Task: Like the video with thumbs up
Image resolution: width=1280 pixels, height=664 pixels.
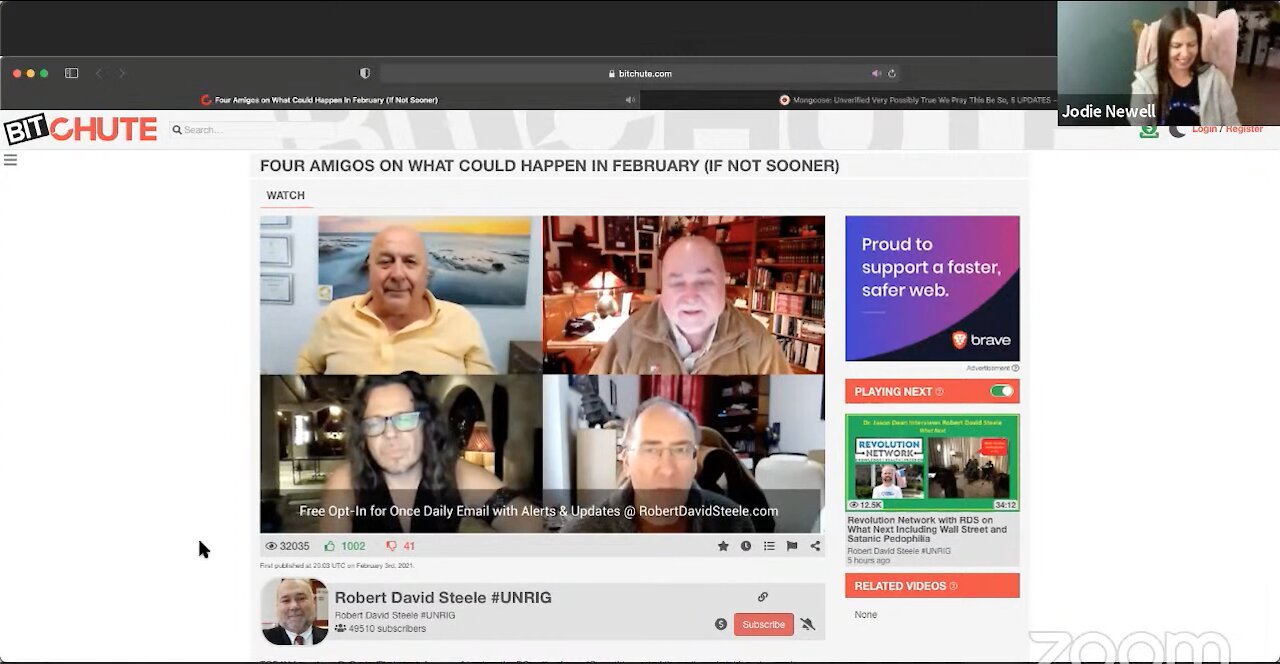Action: point(329,546)
